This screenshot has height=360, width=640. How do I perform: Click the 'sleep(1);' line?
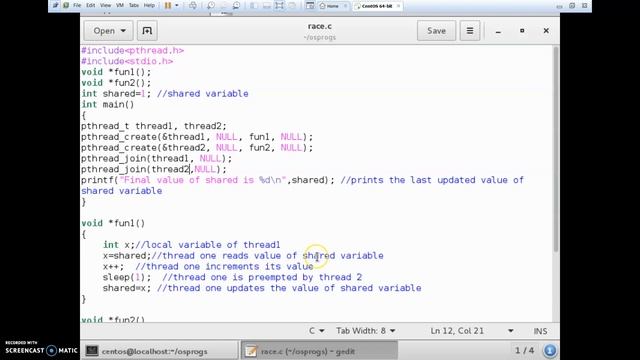(x=232, y=277)
